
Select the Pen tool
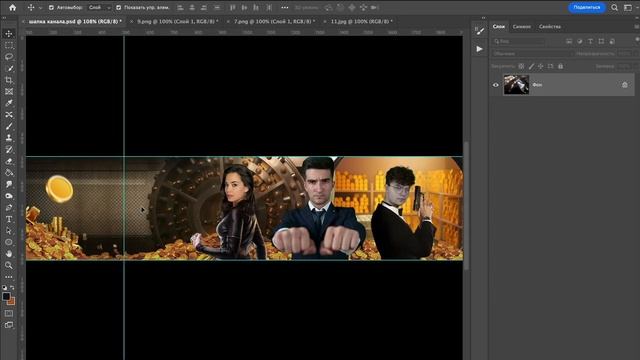pyautogui.click(x=9, y=207)
